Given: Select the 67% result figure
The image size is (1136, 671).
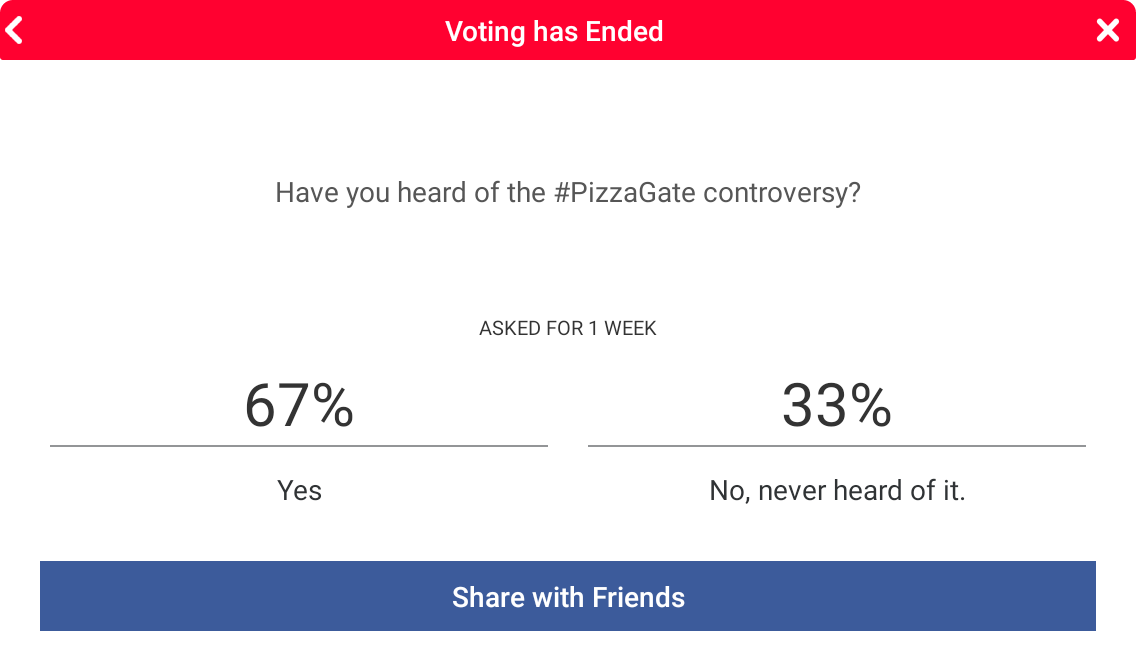Looking at the screenshot, I should click(299, 405).
